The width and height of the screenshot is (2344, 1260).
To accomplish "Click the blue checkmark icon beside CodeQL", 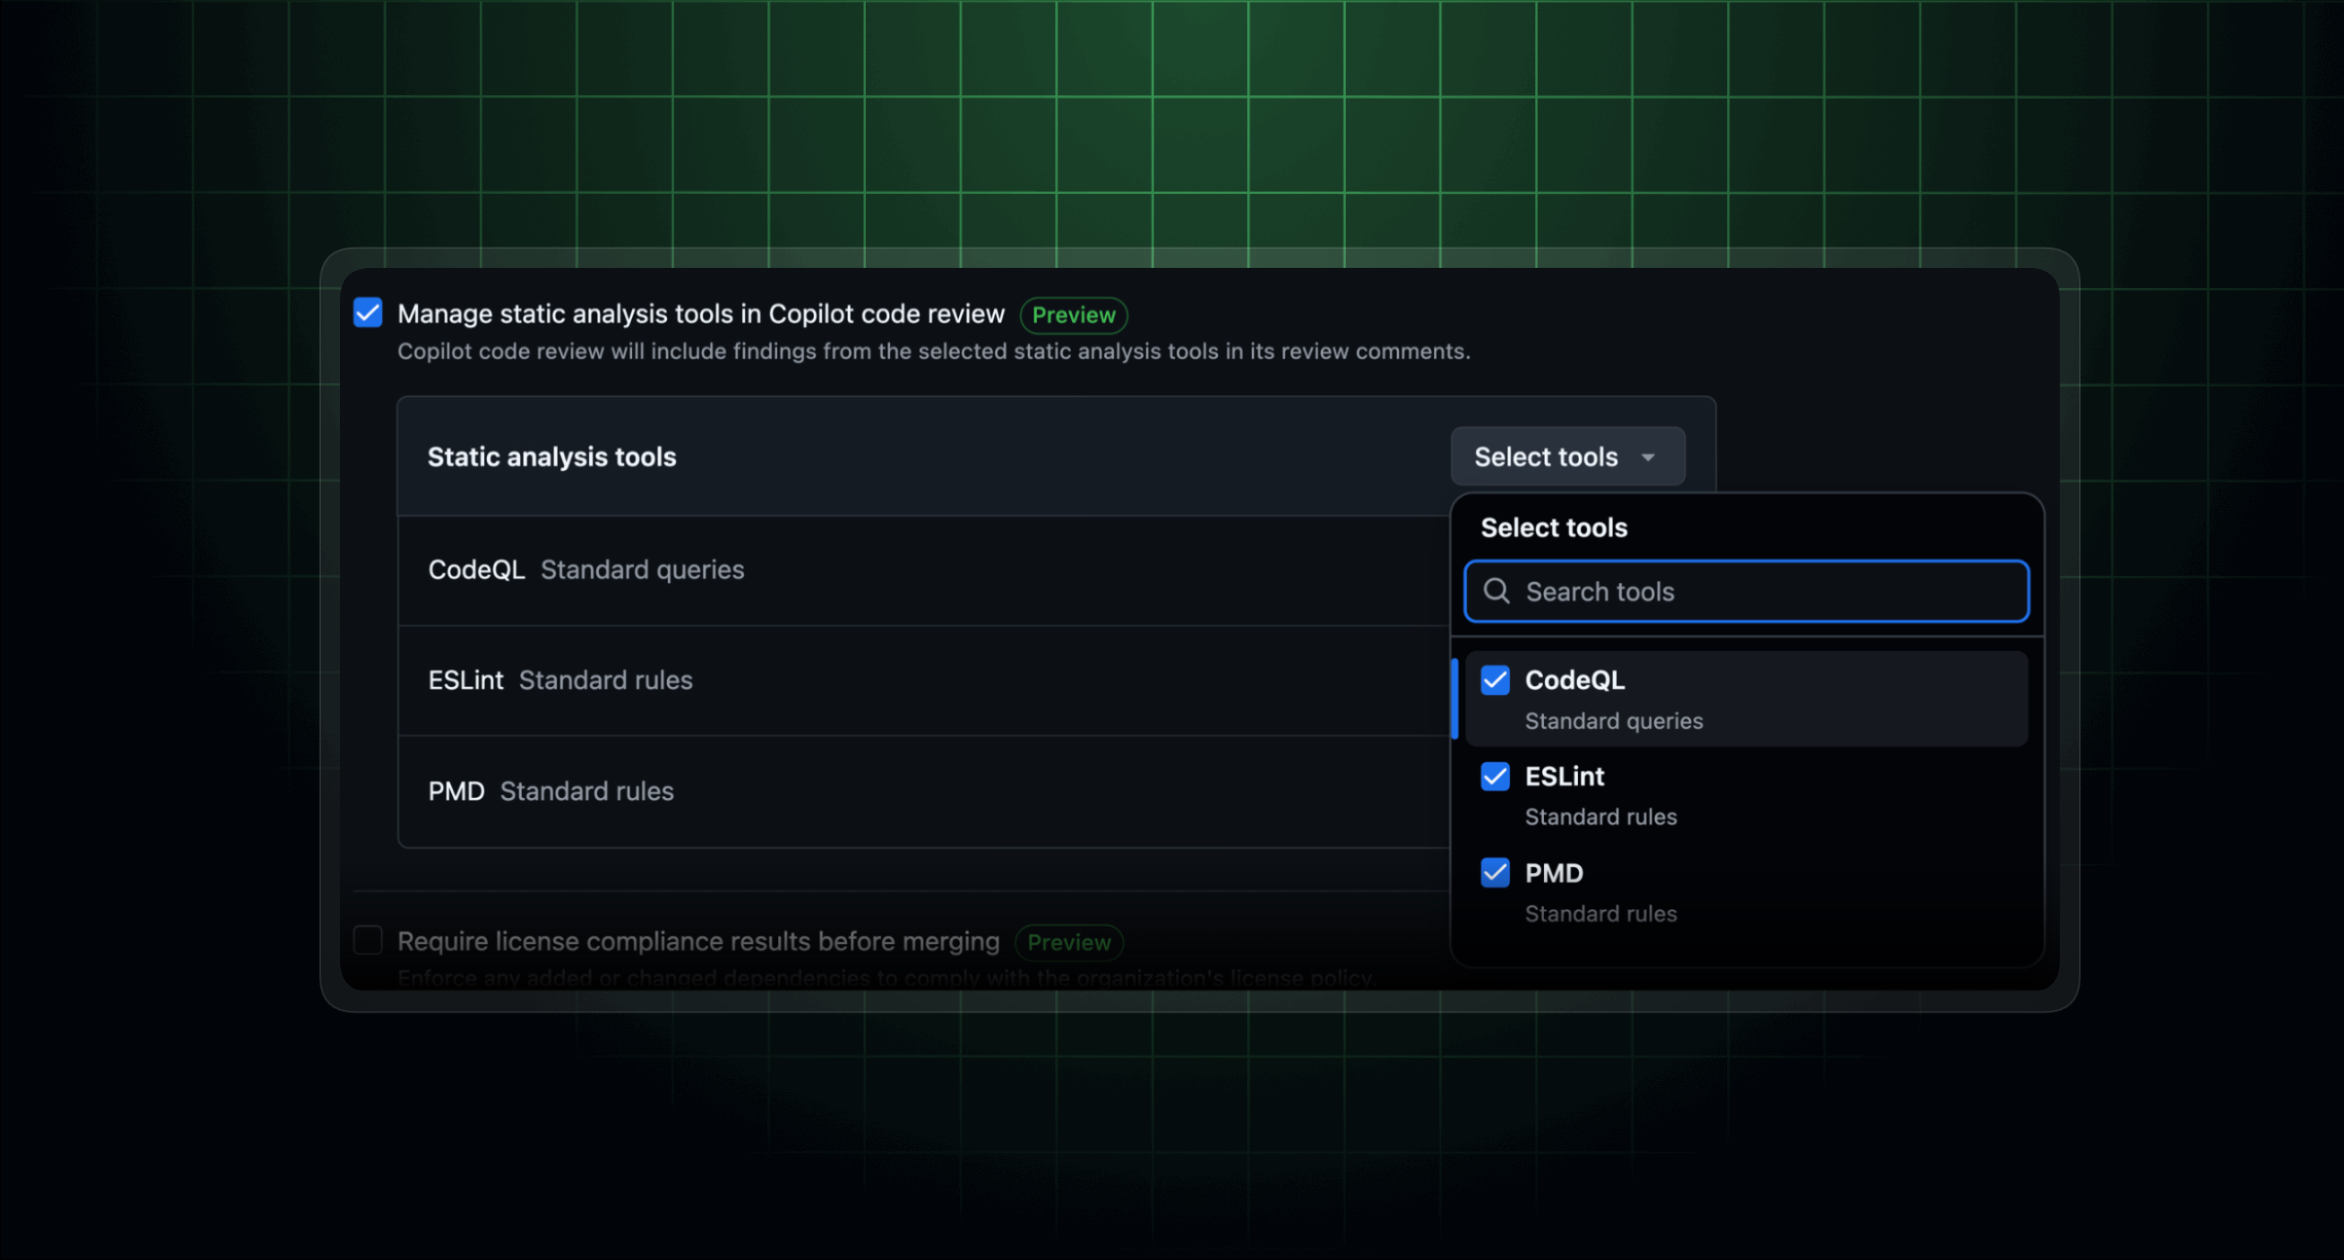I will (x=1495, y=680).
